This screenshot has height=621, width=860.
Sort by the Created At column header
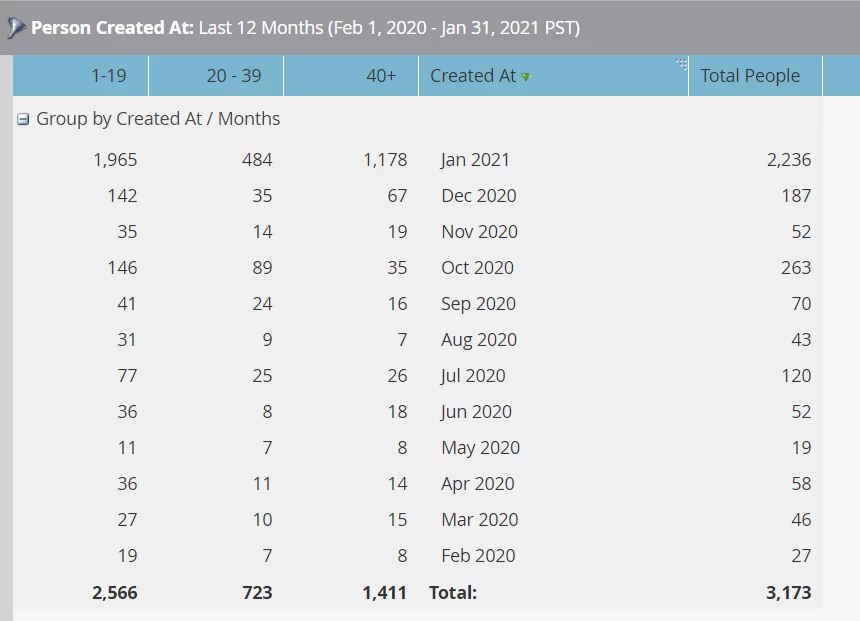click(553, 75)
